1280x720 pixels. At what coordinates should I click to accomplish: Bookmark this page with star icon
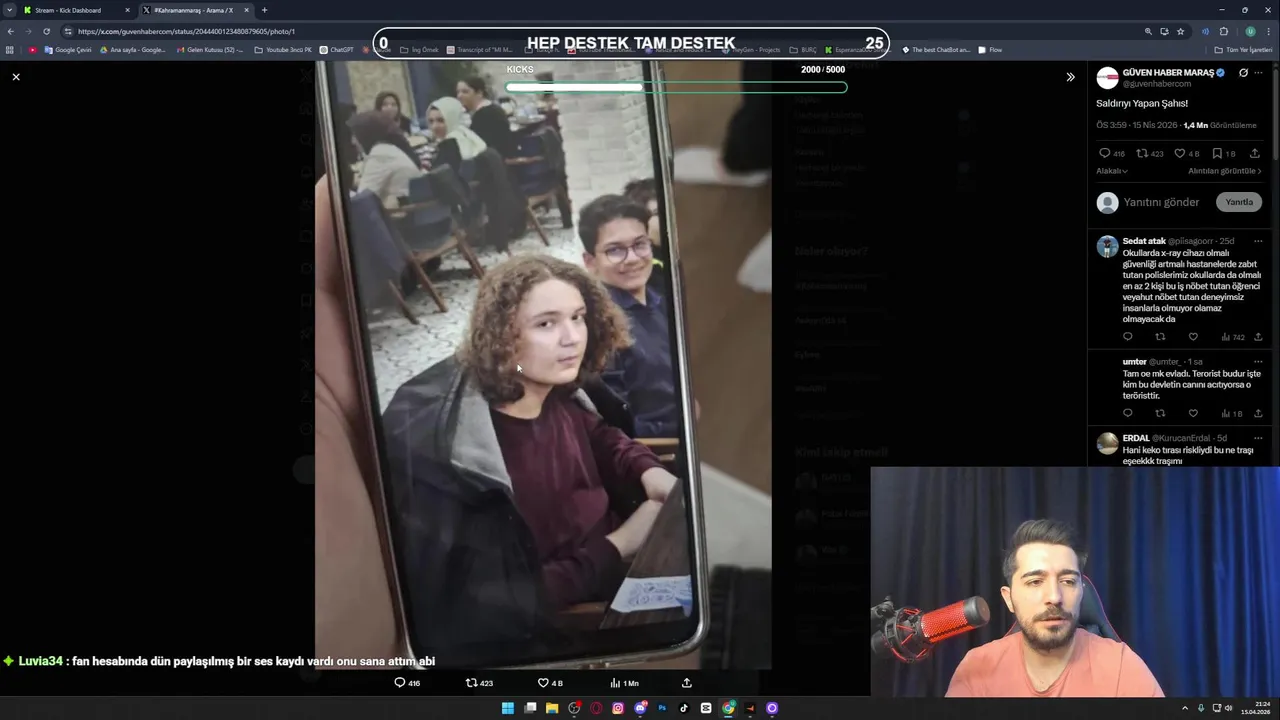pos(1180,31)
